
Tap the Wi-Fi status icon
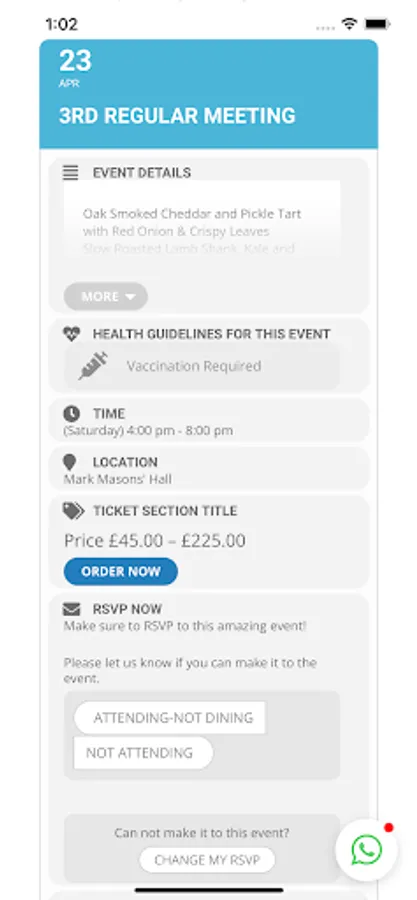click(349, 24)
